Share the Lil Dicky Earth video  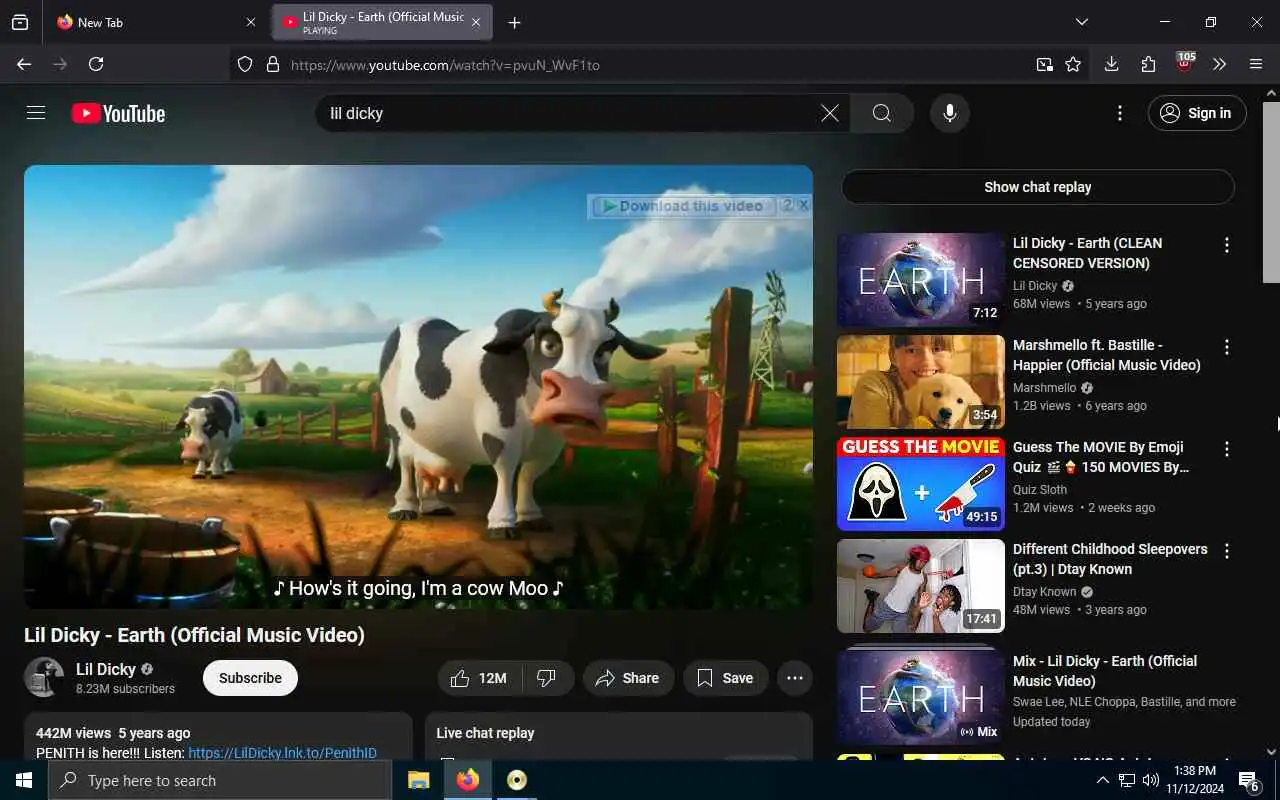[628, 678]
